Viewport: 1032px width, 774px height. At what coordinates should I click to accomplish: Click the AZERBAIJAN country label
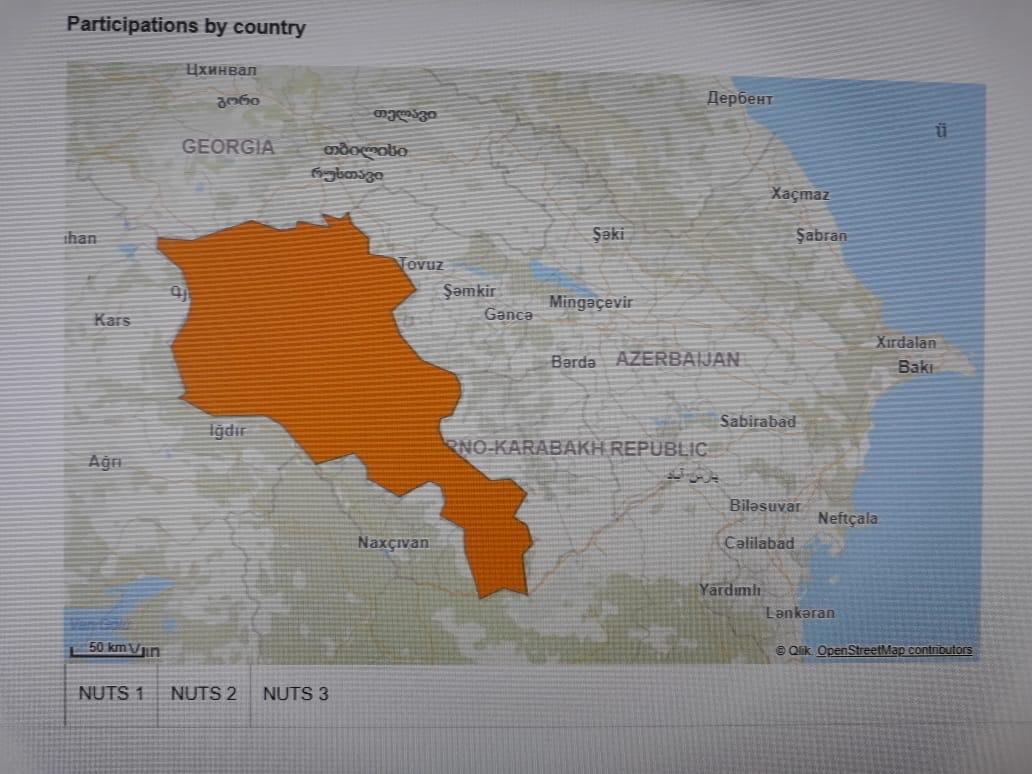point(677,359)
